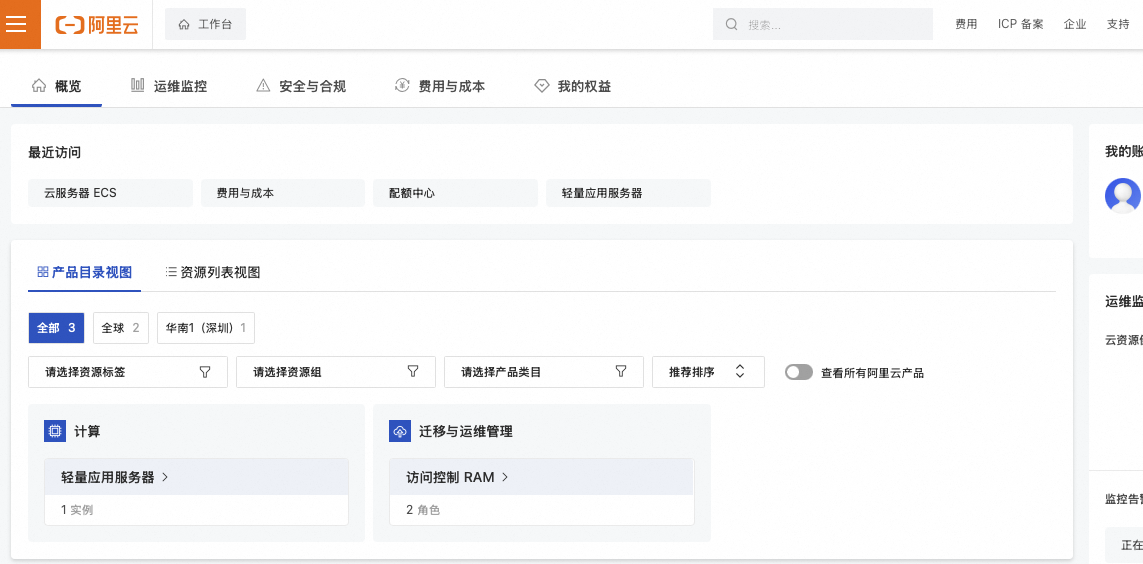The height and width of the screenshot is (564, 1143).
Task: Toggle 查看所有阿里云产品 switch
Action: [799, 372]
